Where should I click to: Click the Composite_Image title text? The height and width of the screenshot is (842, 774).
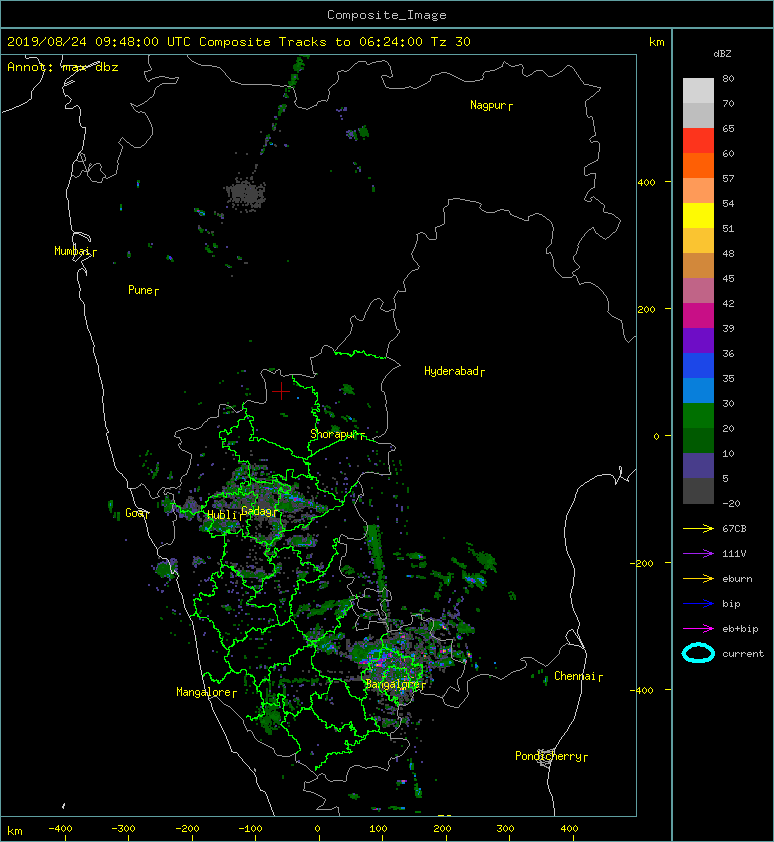coord(387,15)
